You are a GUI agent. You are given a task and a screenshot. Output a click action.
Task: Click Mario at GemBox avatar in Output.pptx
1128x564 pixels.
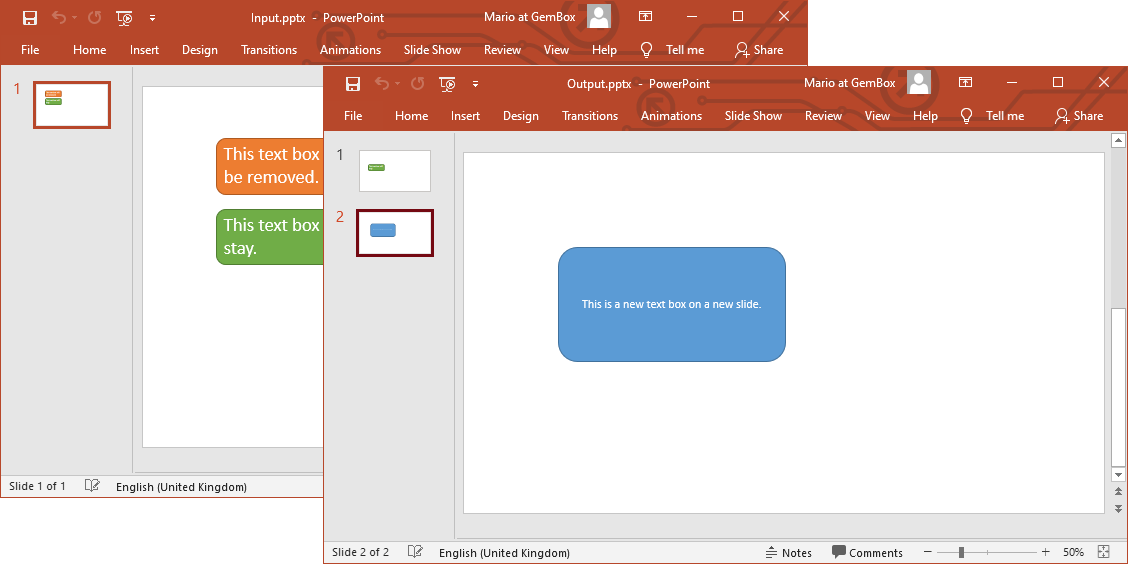[x=919, y=83]
